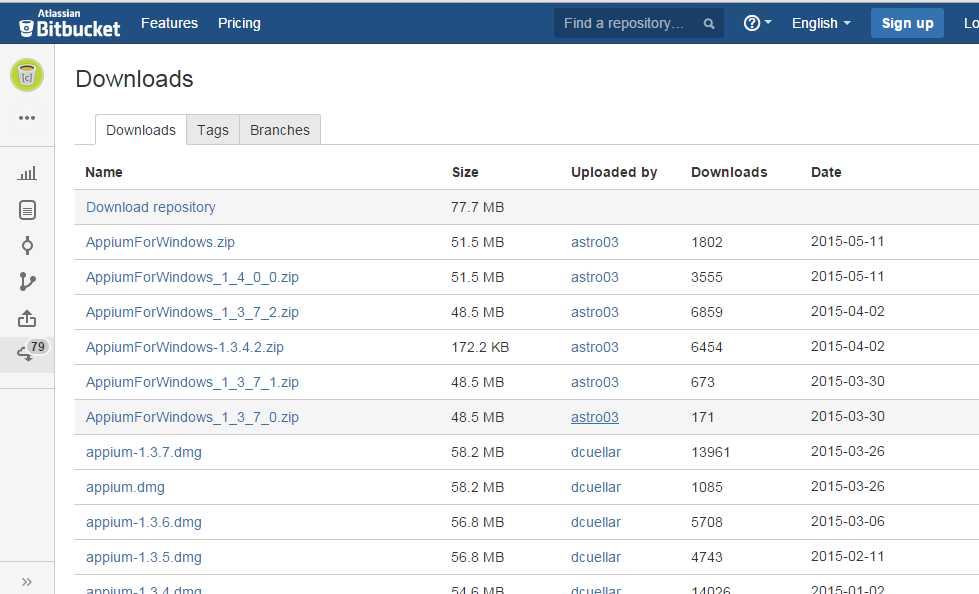The image size is (979, 594).
Task: Switch to the Tags tab
Action: (213, 130)
